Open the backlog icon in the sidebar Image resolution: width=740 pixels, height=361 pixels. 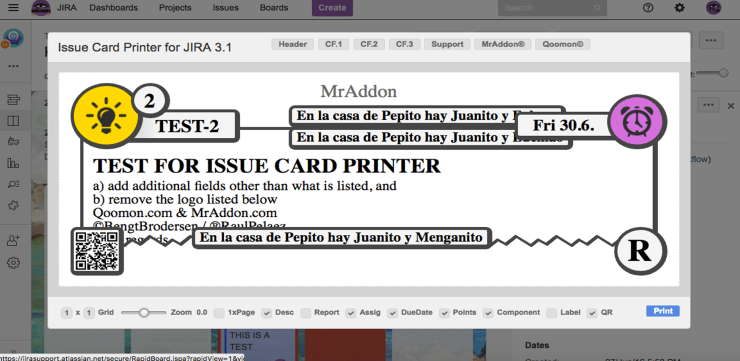[13, 100]
